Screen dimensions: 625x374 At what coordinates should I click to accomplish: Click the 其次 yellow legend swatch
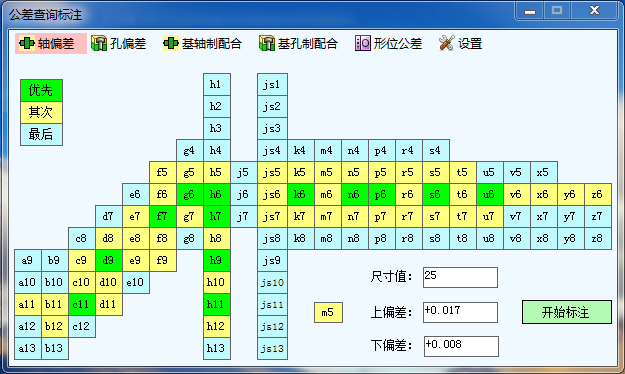41,112
